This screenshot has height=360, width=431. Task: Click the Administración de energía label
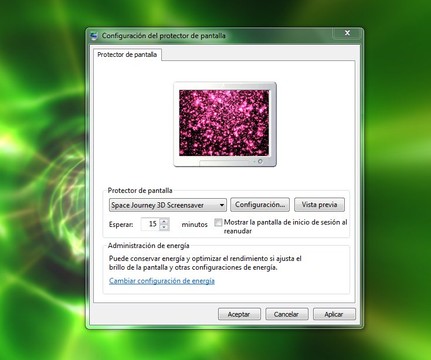(x=149, y=246)
